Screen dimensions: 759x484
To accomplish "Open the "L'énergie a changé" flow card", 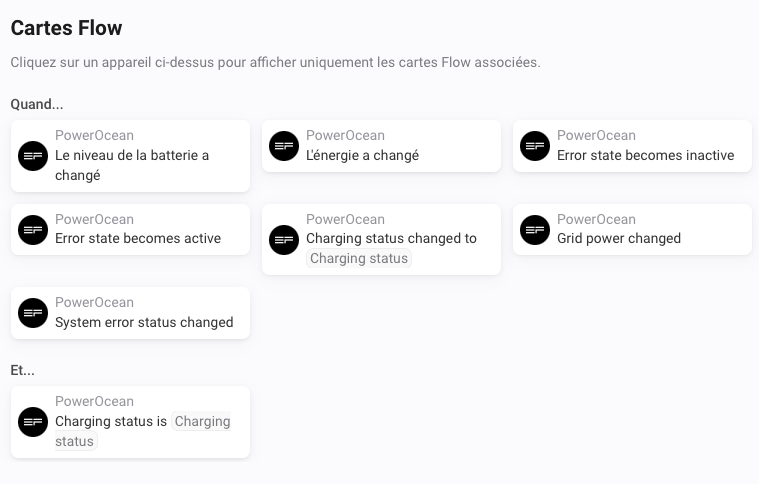I will coord(362,155).
